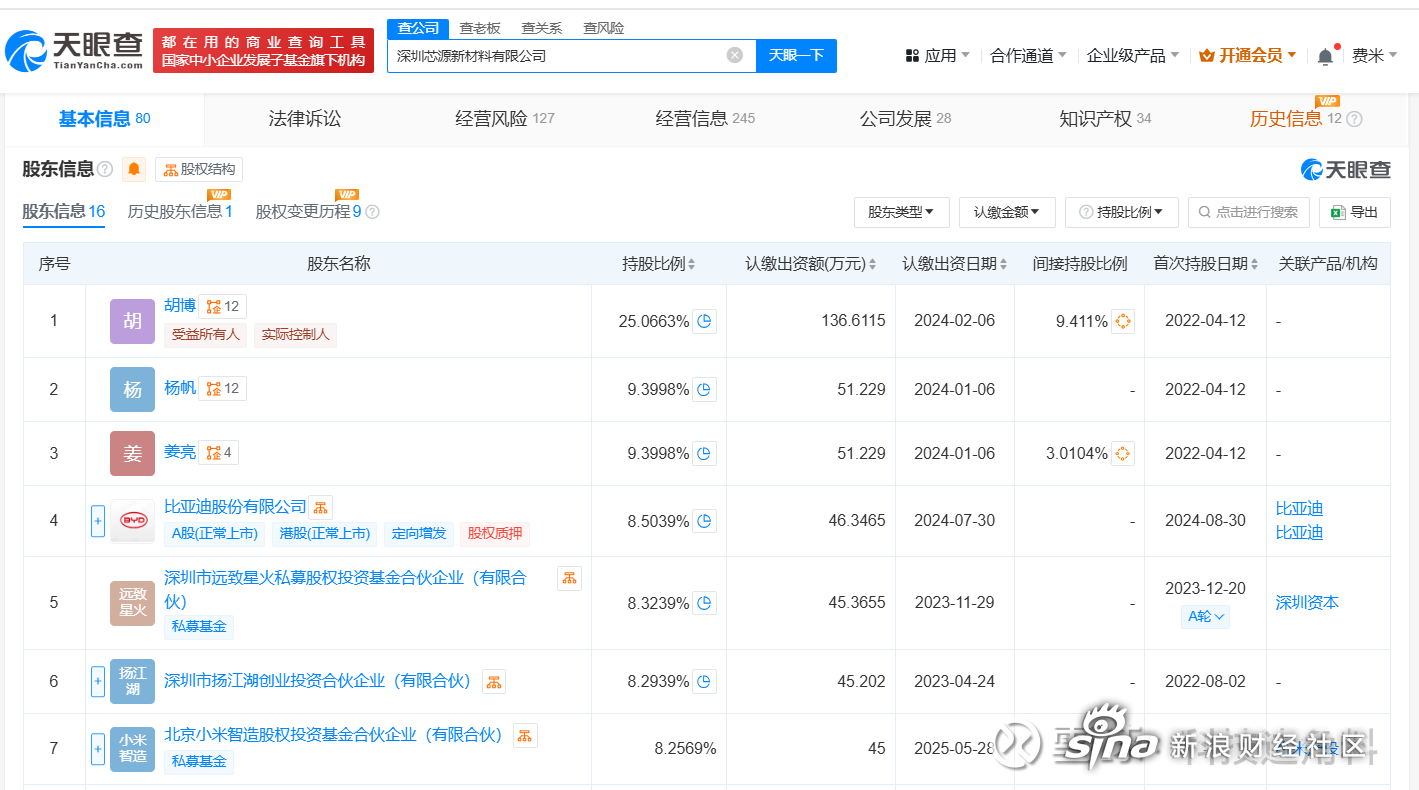Show pie chart for 杨帆's 9.3998% stake

tap(704, 389)
